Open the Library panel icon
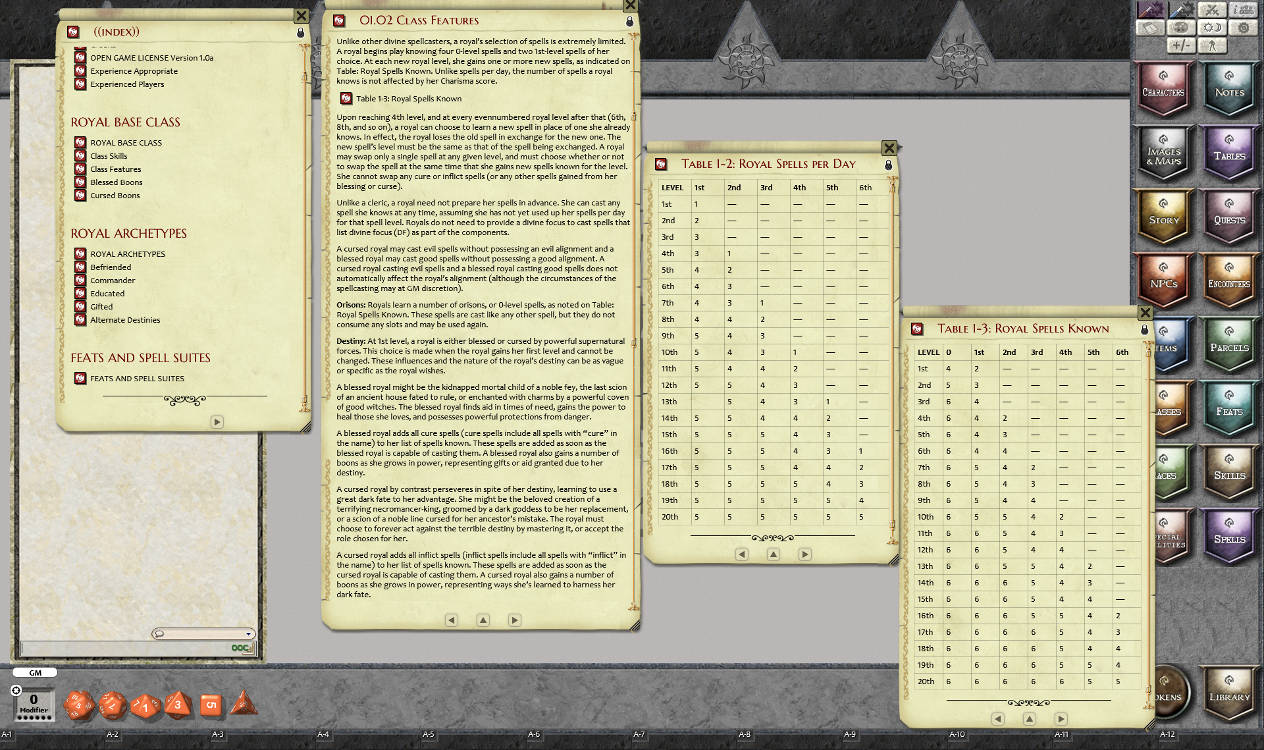 (x=1228, y=690)
